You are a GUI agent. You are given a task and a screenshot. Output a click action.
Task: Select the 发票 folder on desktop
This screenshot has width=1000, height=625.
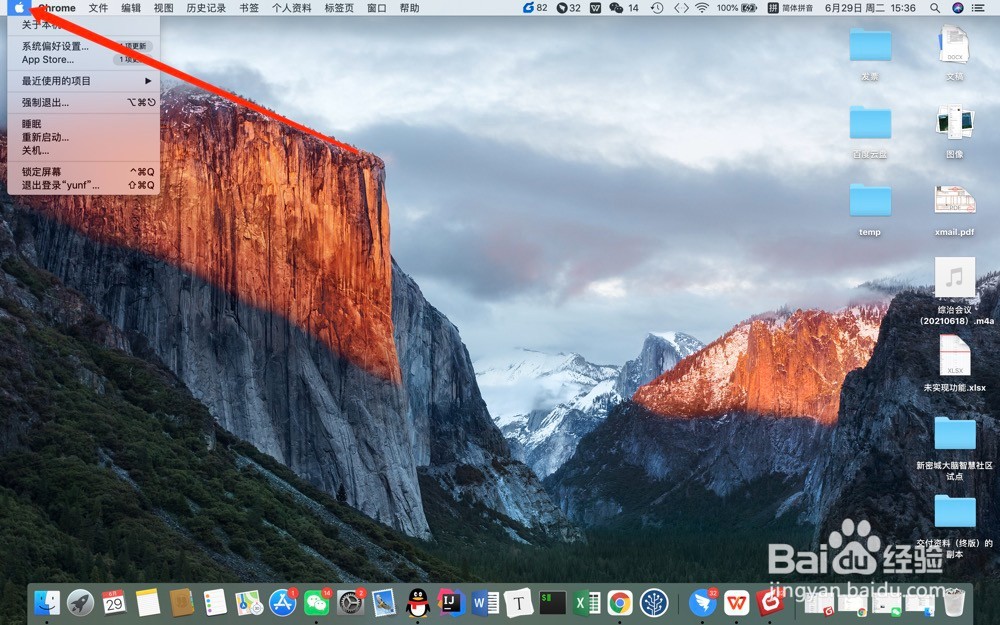870,54
